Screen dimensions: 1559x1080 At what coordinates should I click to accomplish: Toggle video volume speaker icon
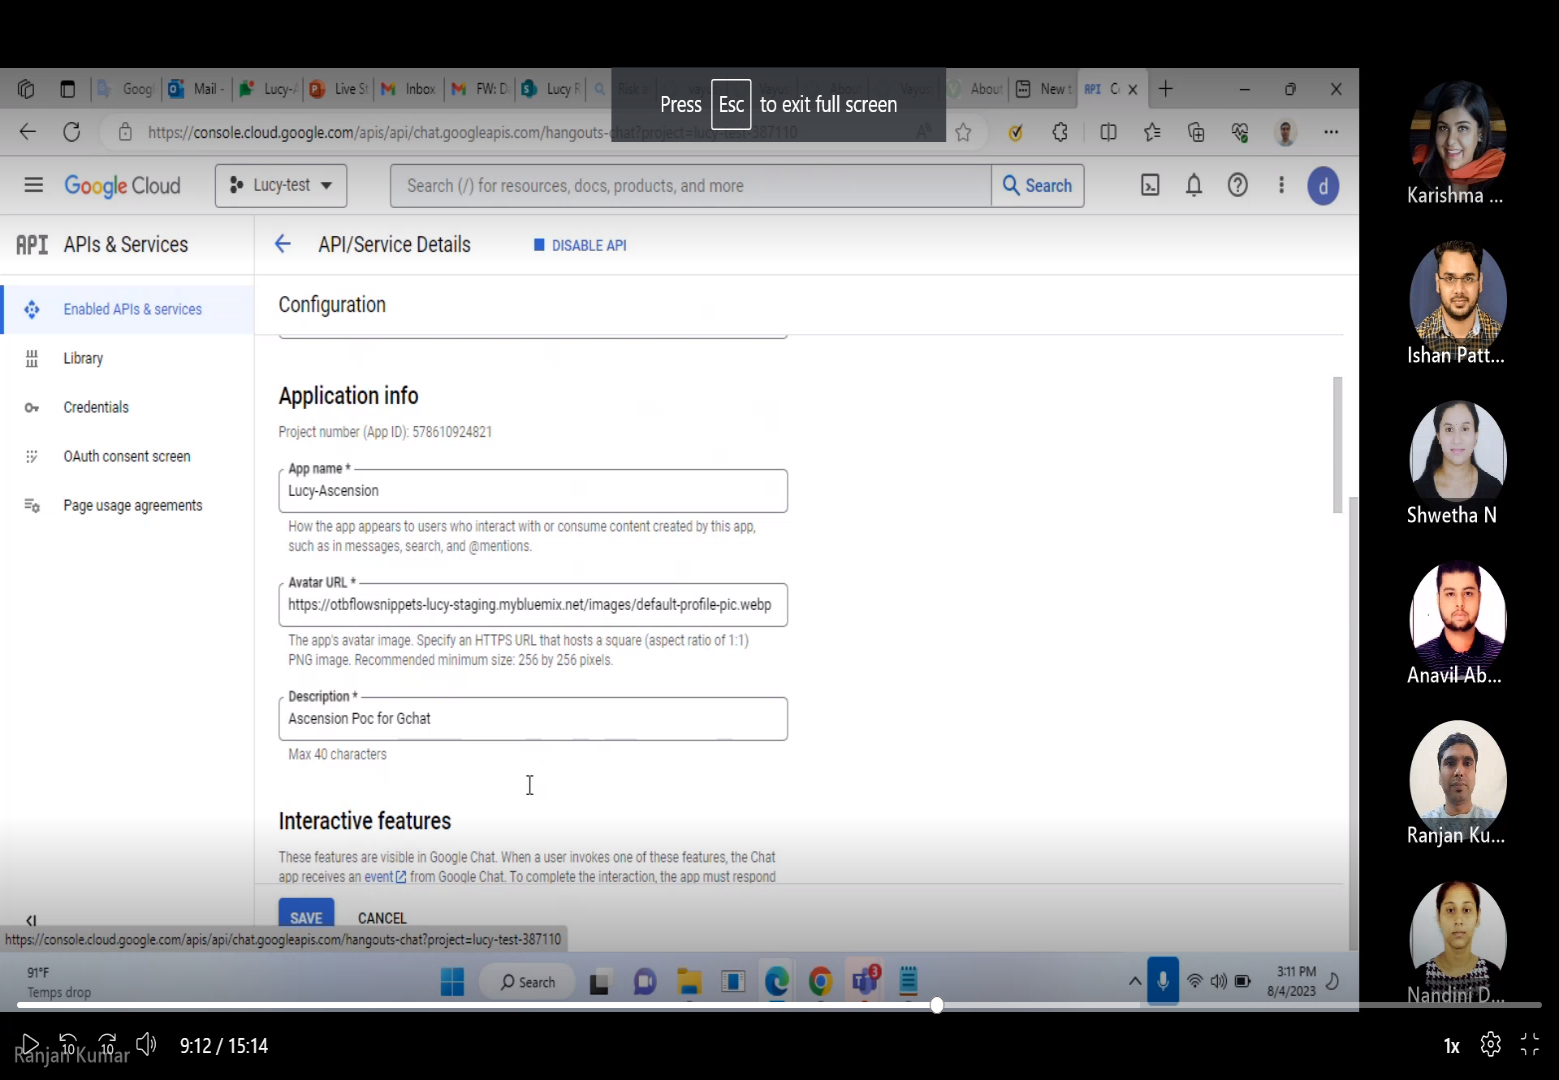point(146,1045)
